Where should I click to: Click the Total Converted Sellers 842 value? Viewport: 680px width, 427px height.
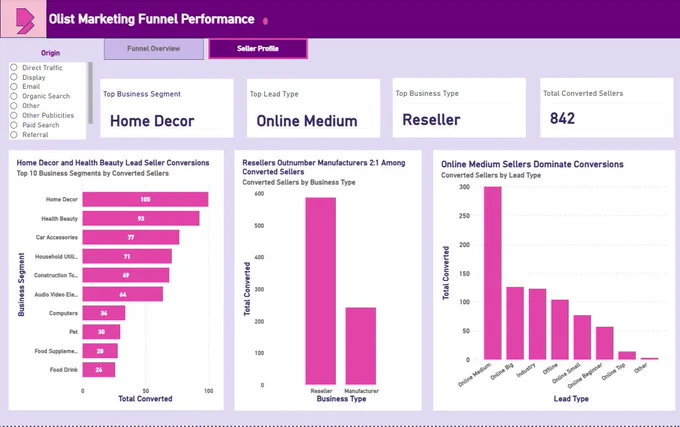point(562,118)
